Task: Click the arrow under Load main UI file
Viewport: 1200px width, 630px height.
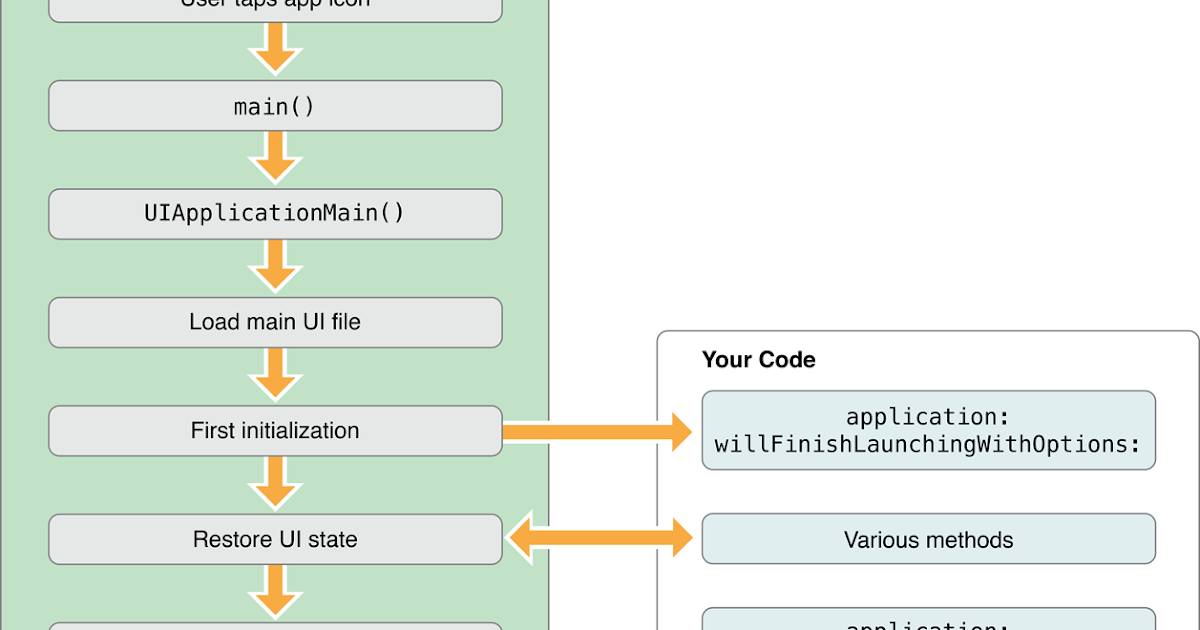Action: (275, 375)
